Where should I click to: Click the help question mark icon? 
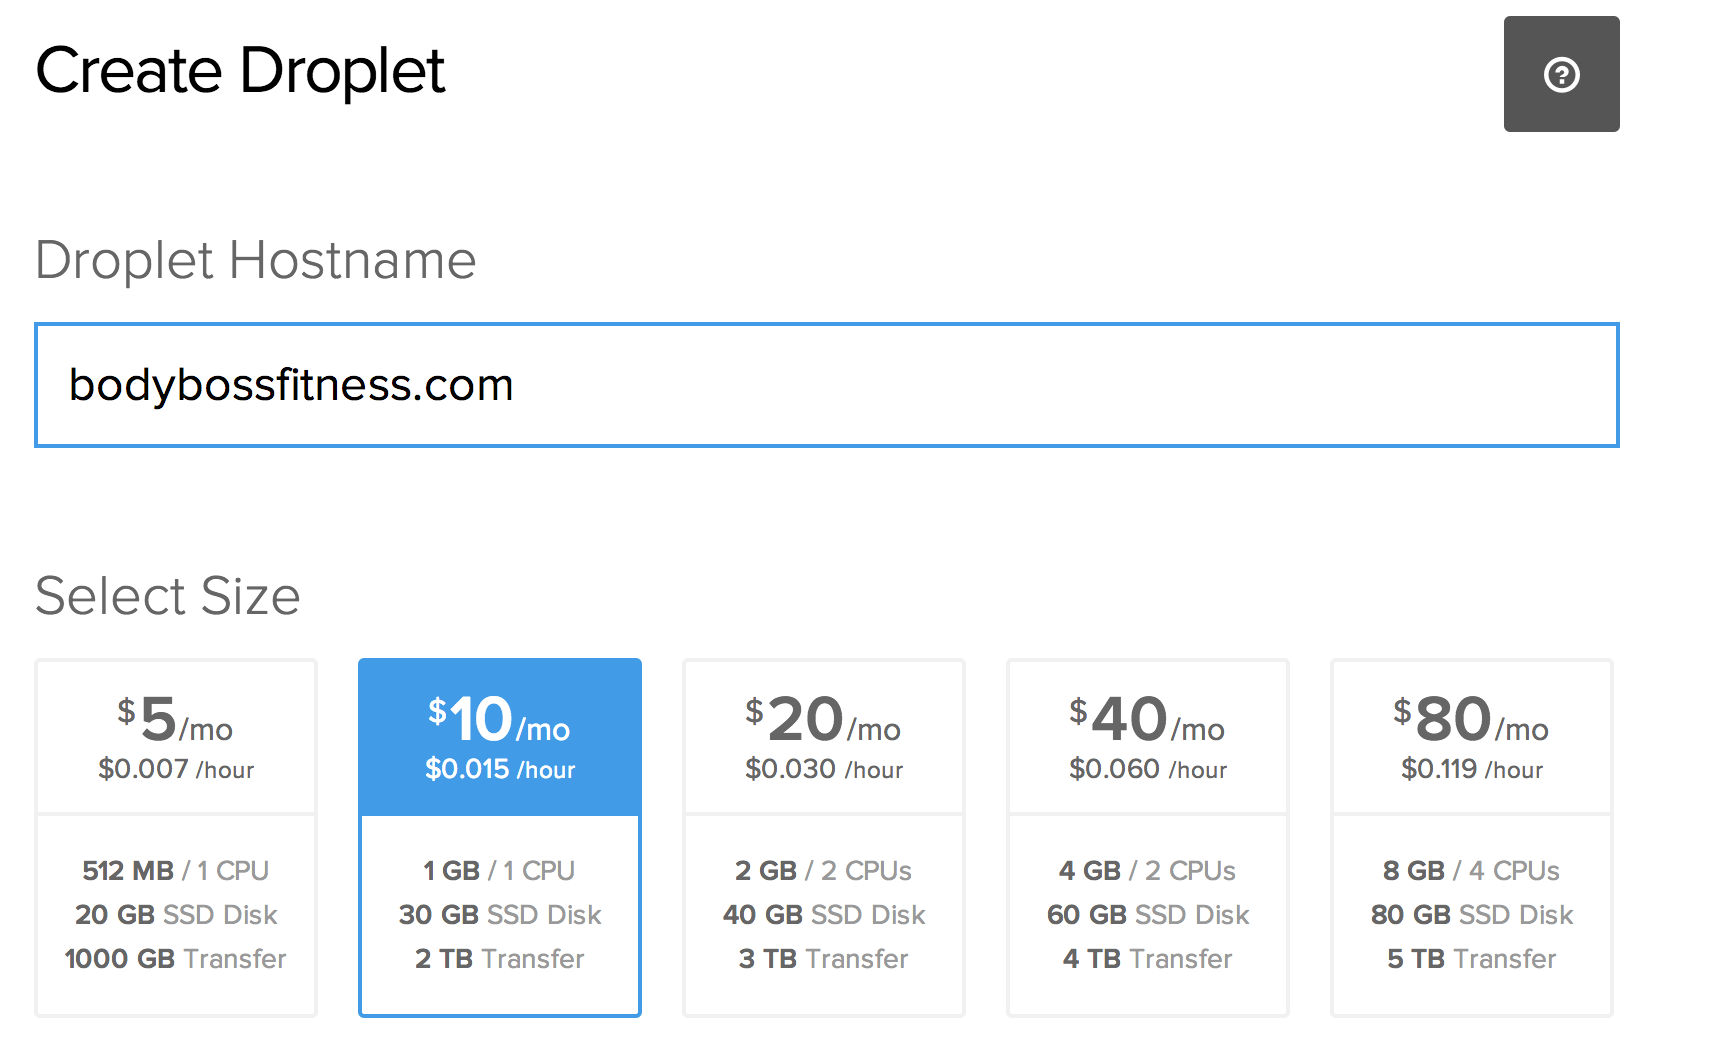tap(1561, 74)
